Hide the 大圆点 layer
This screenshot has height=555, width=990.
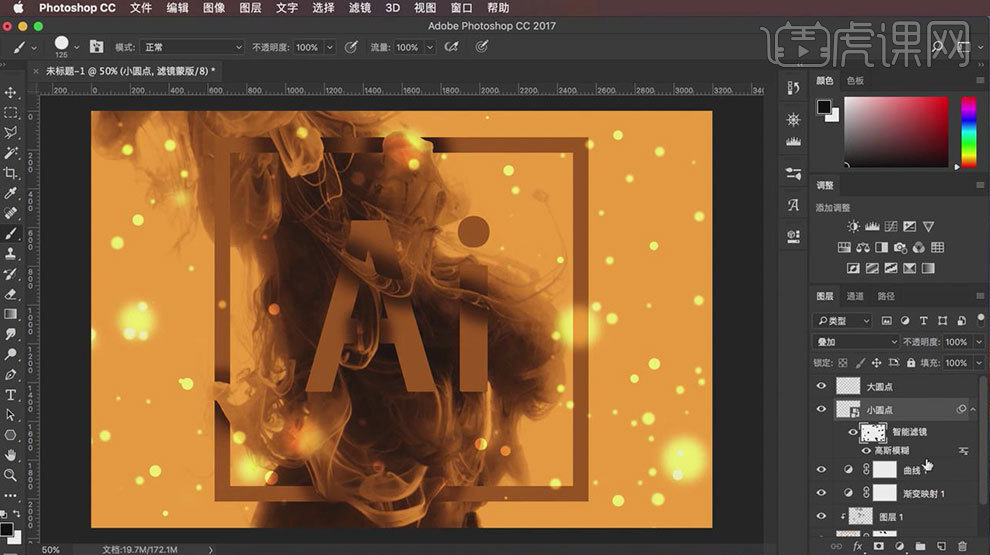click(x=821, y=385)
